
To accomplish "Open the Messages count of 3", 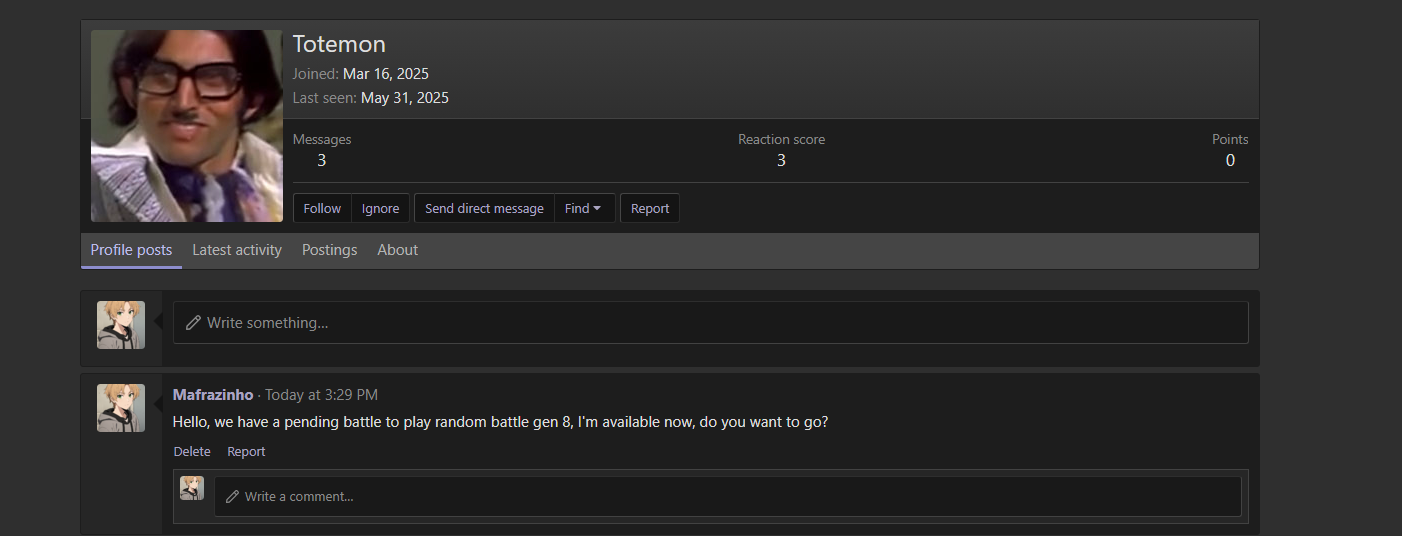I will (321, 160).
